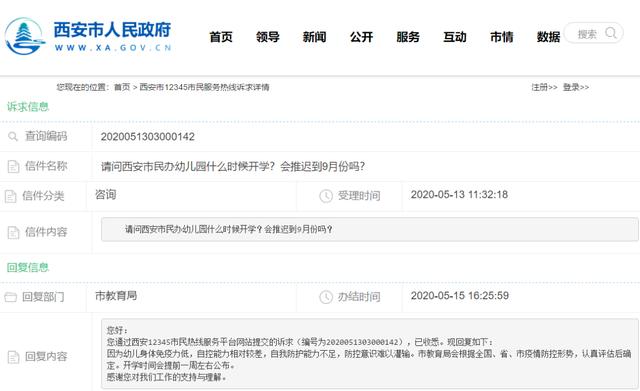Open the 互动 navigation menu item

455,37
